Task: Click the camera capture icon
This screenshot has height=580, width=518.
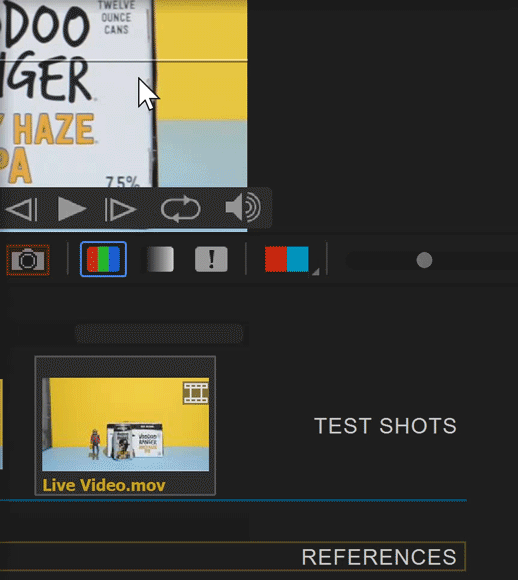Action: (28, 260)
